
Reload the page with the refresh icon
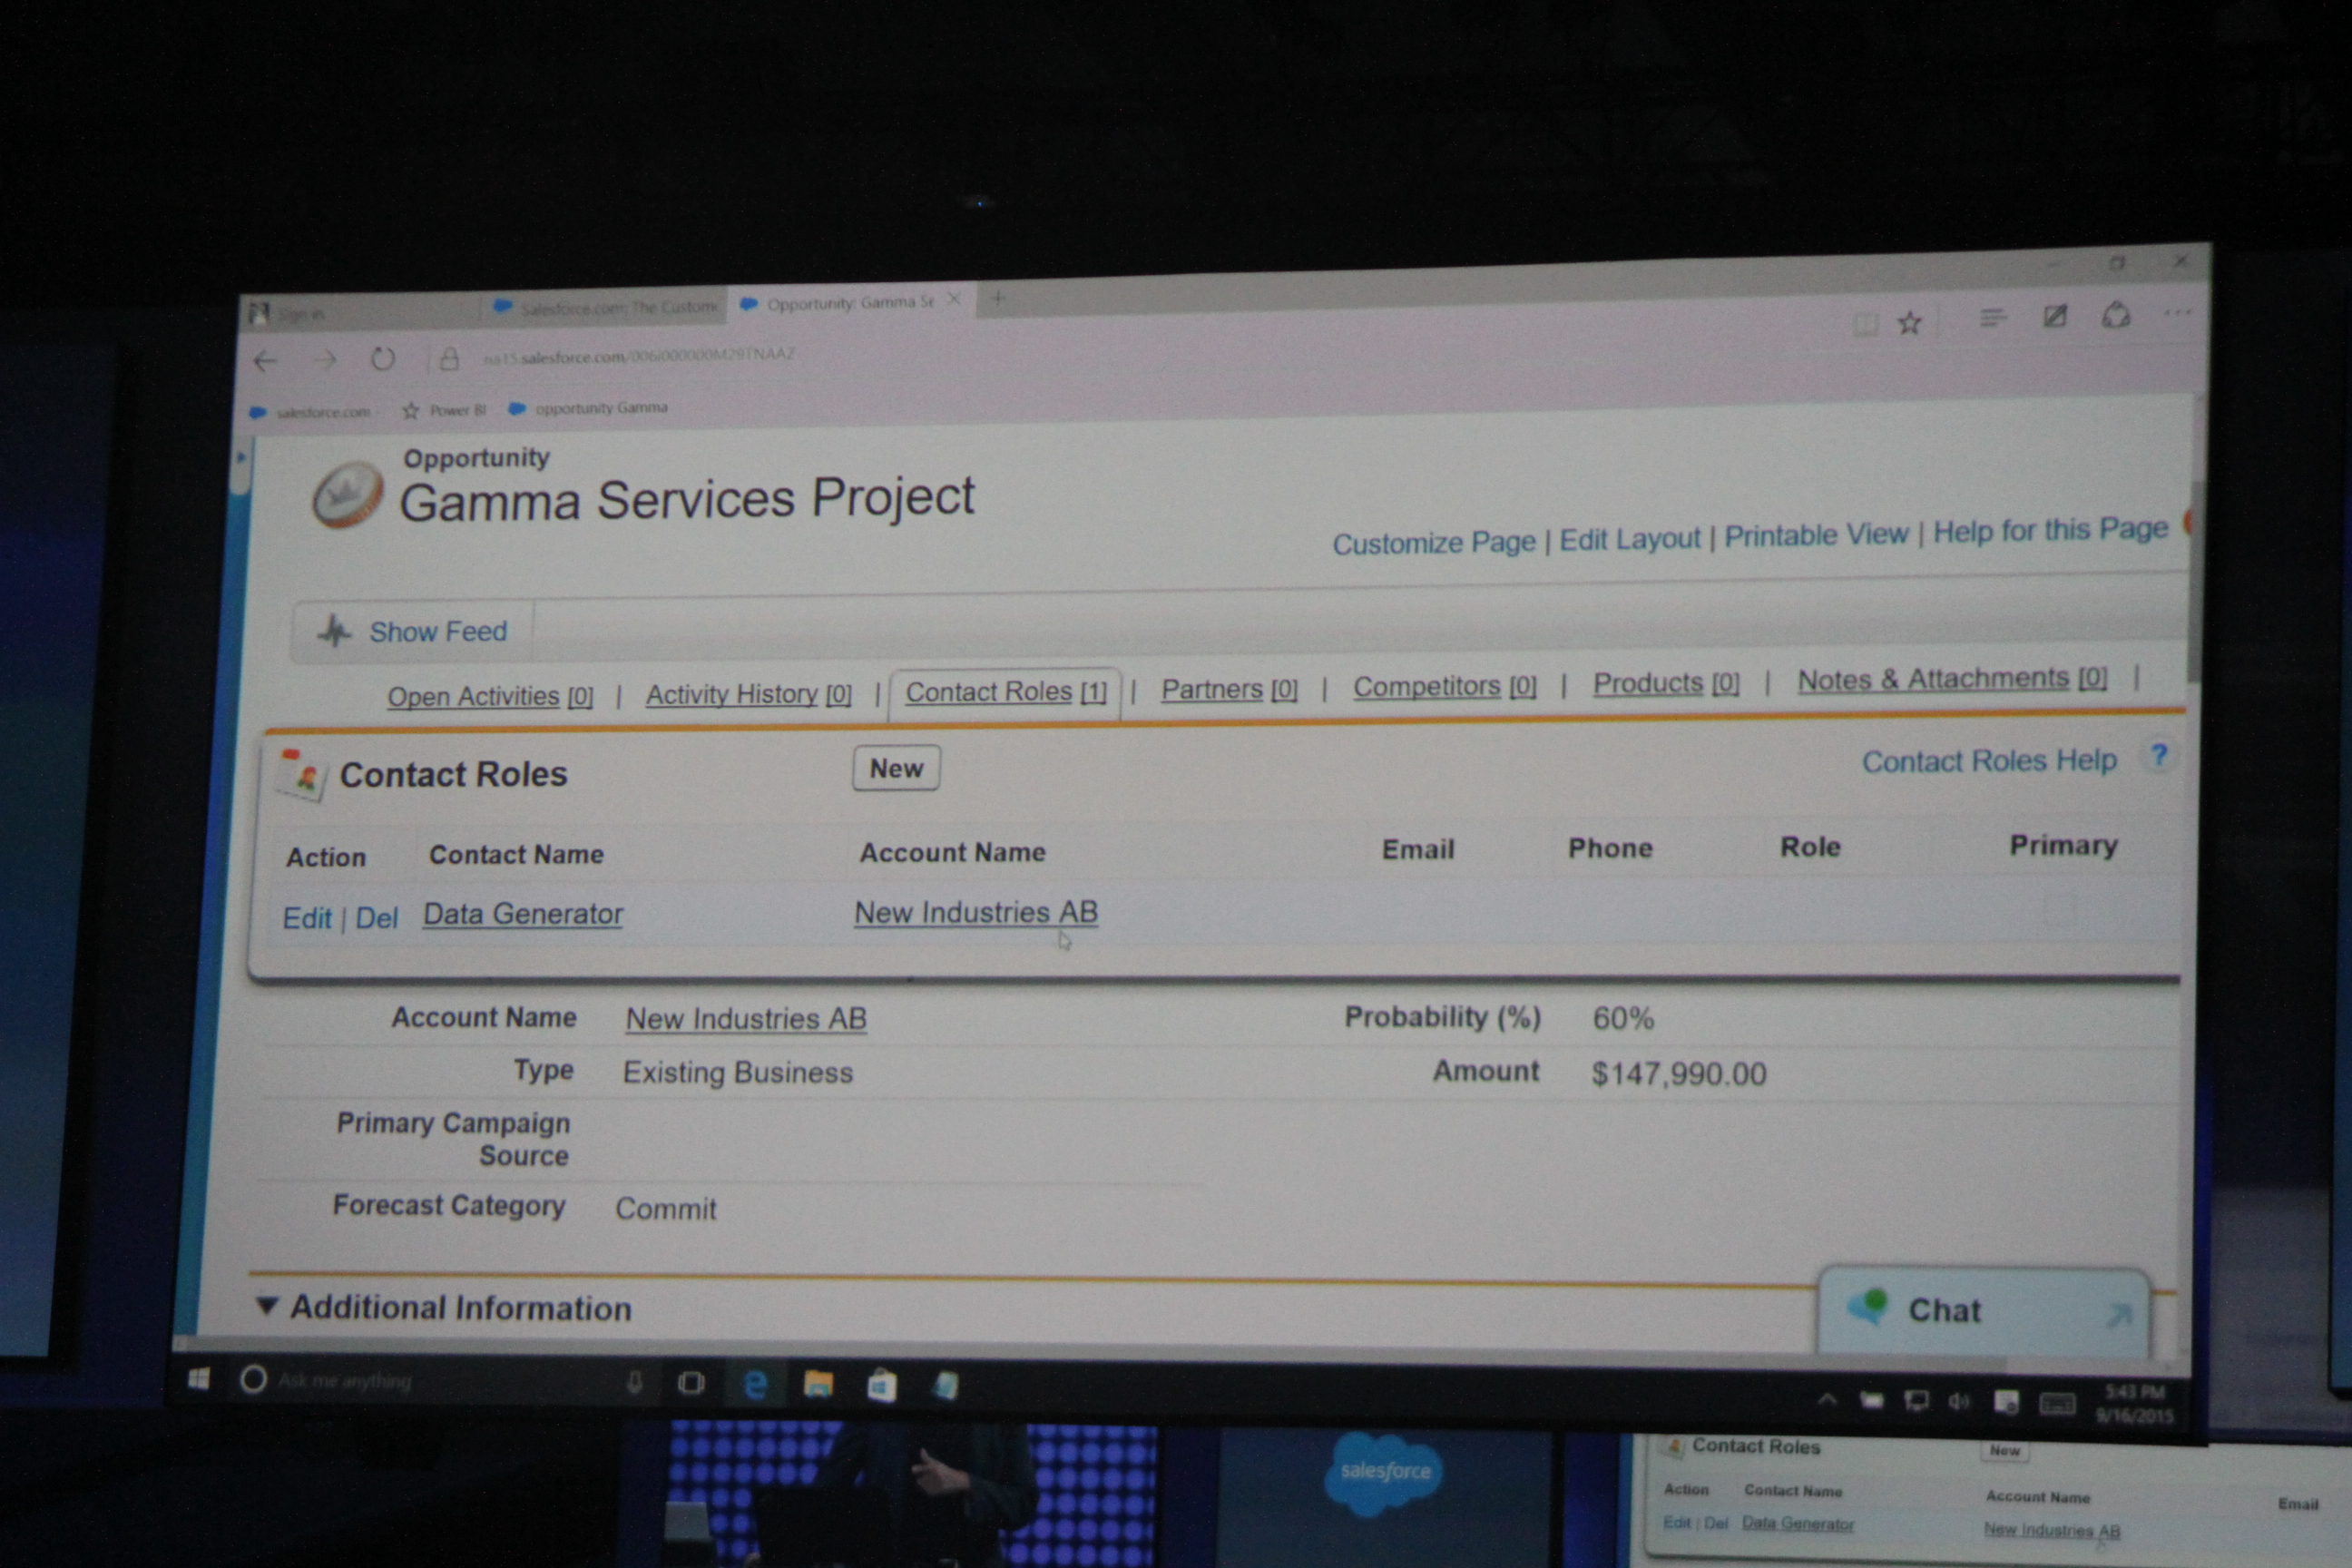[383, 359]
